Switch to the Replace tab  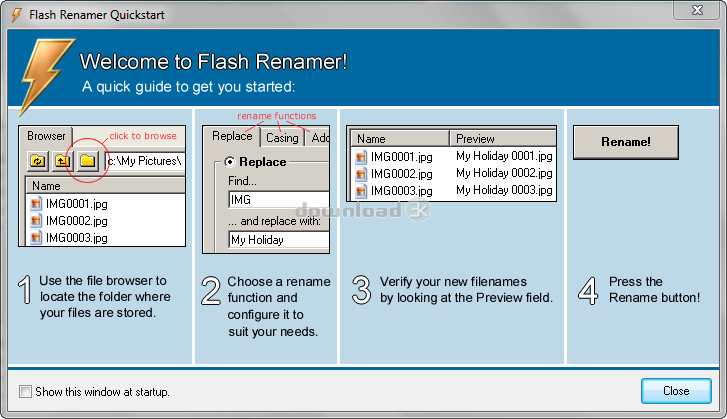coord(232,136)
